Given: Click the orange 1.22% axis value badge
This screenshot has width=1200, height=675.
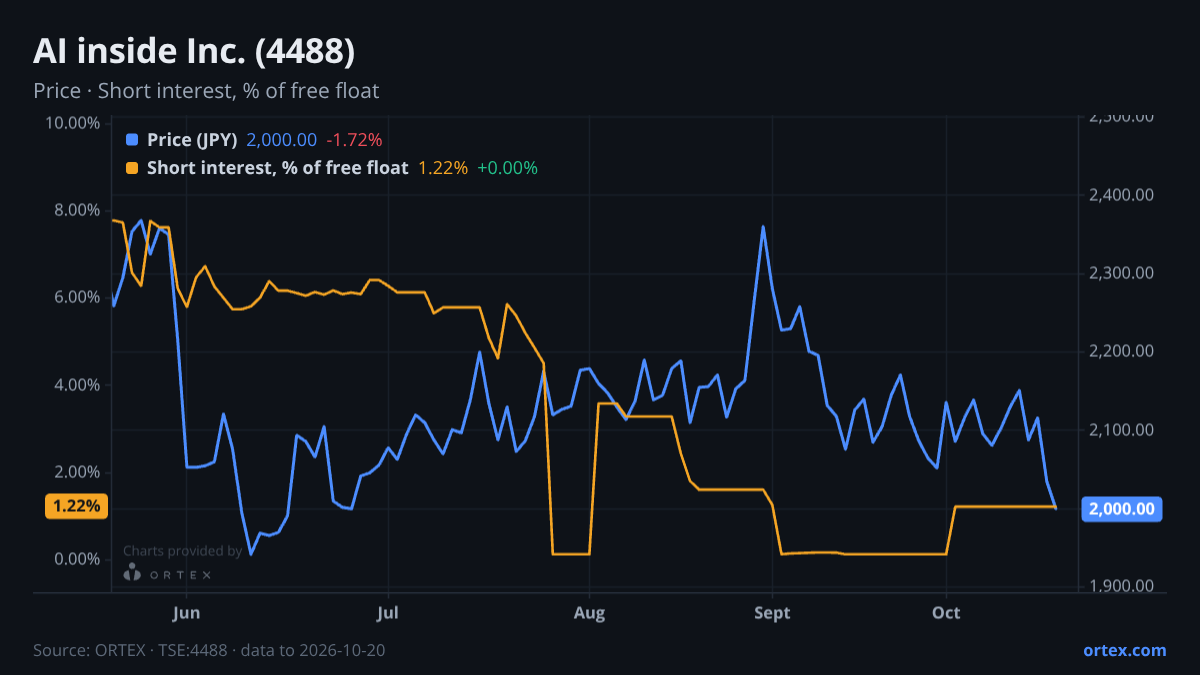Looking at the screenshot, I should (76, 506).
